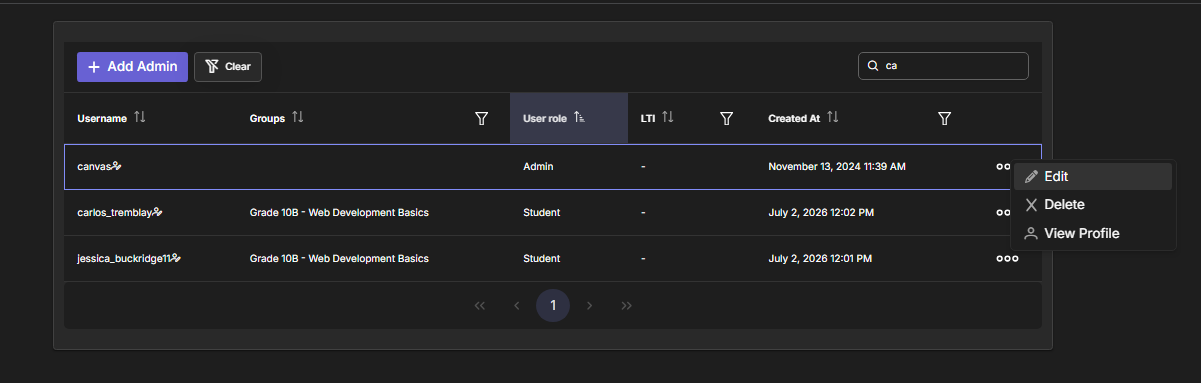The height and width of the screenshot is (383, 1201).
Task: Jump to last page of results
Action: (627, 305)
